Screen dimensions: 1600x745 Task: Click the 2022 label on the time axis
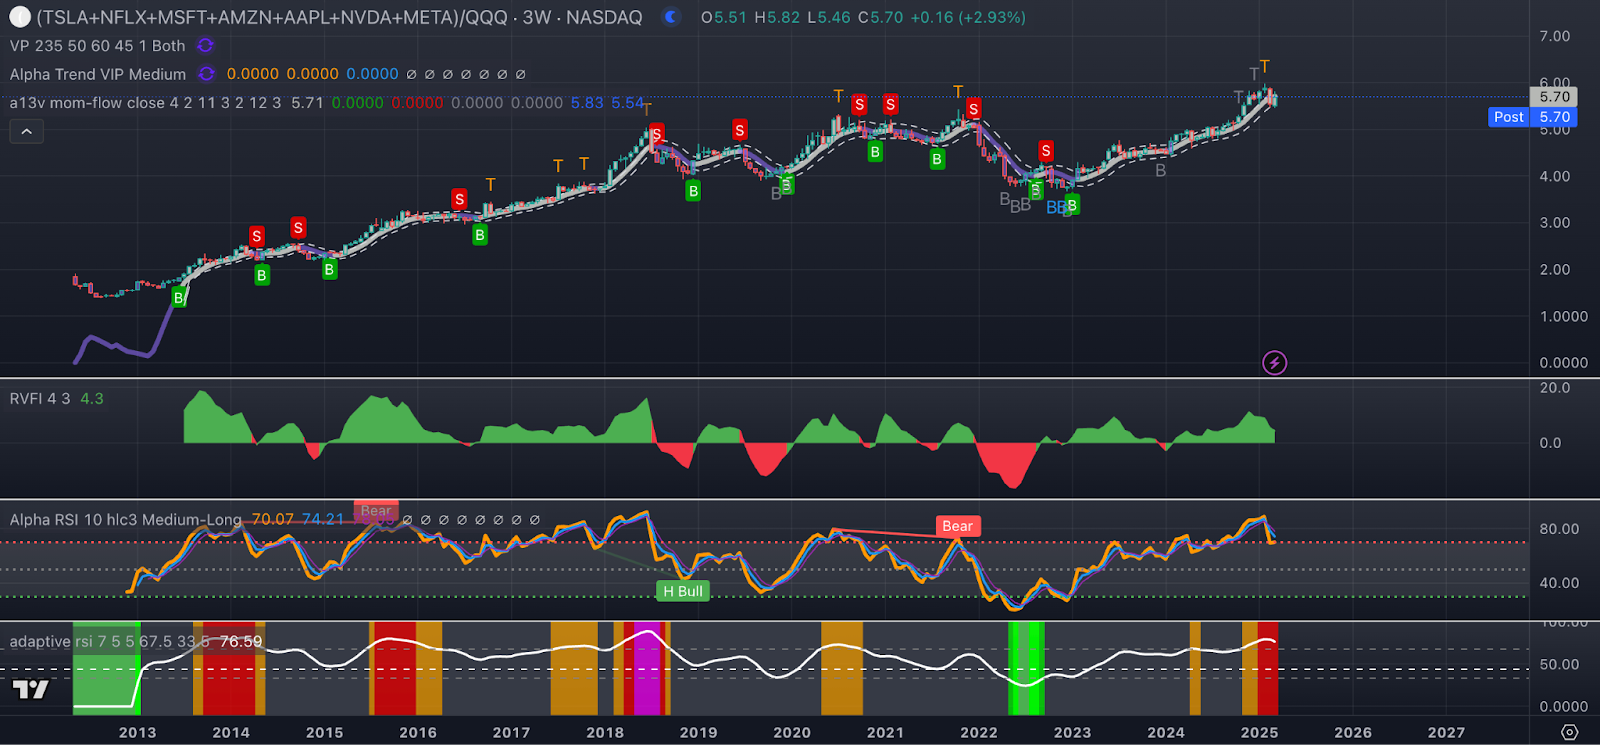point(979,732)
